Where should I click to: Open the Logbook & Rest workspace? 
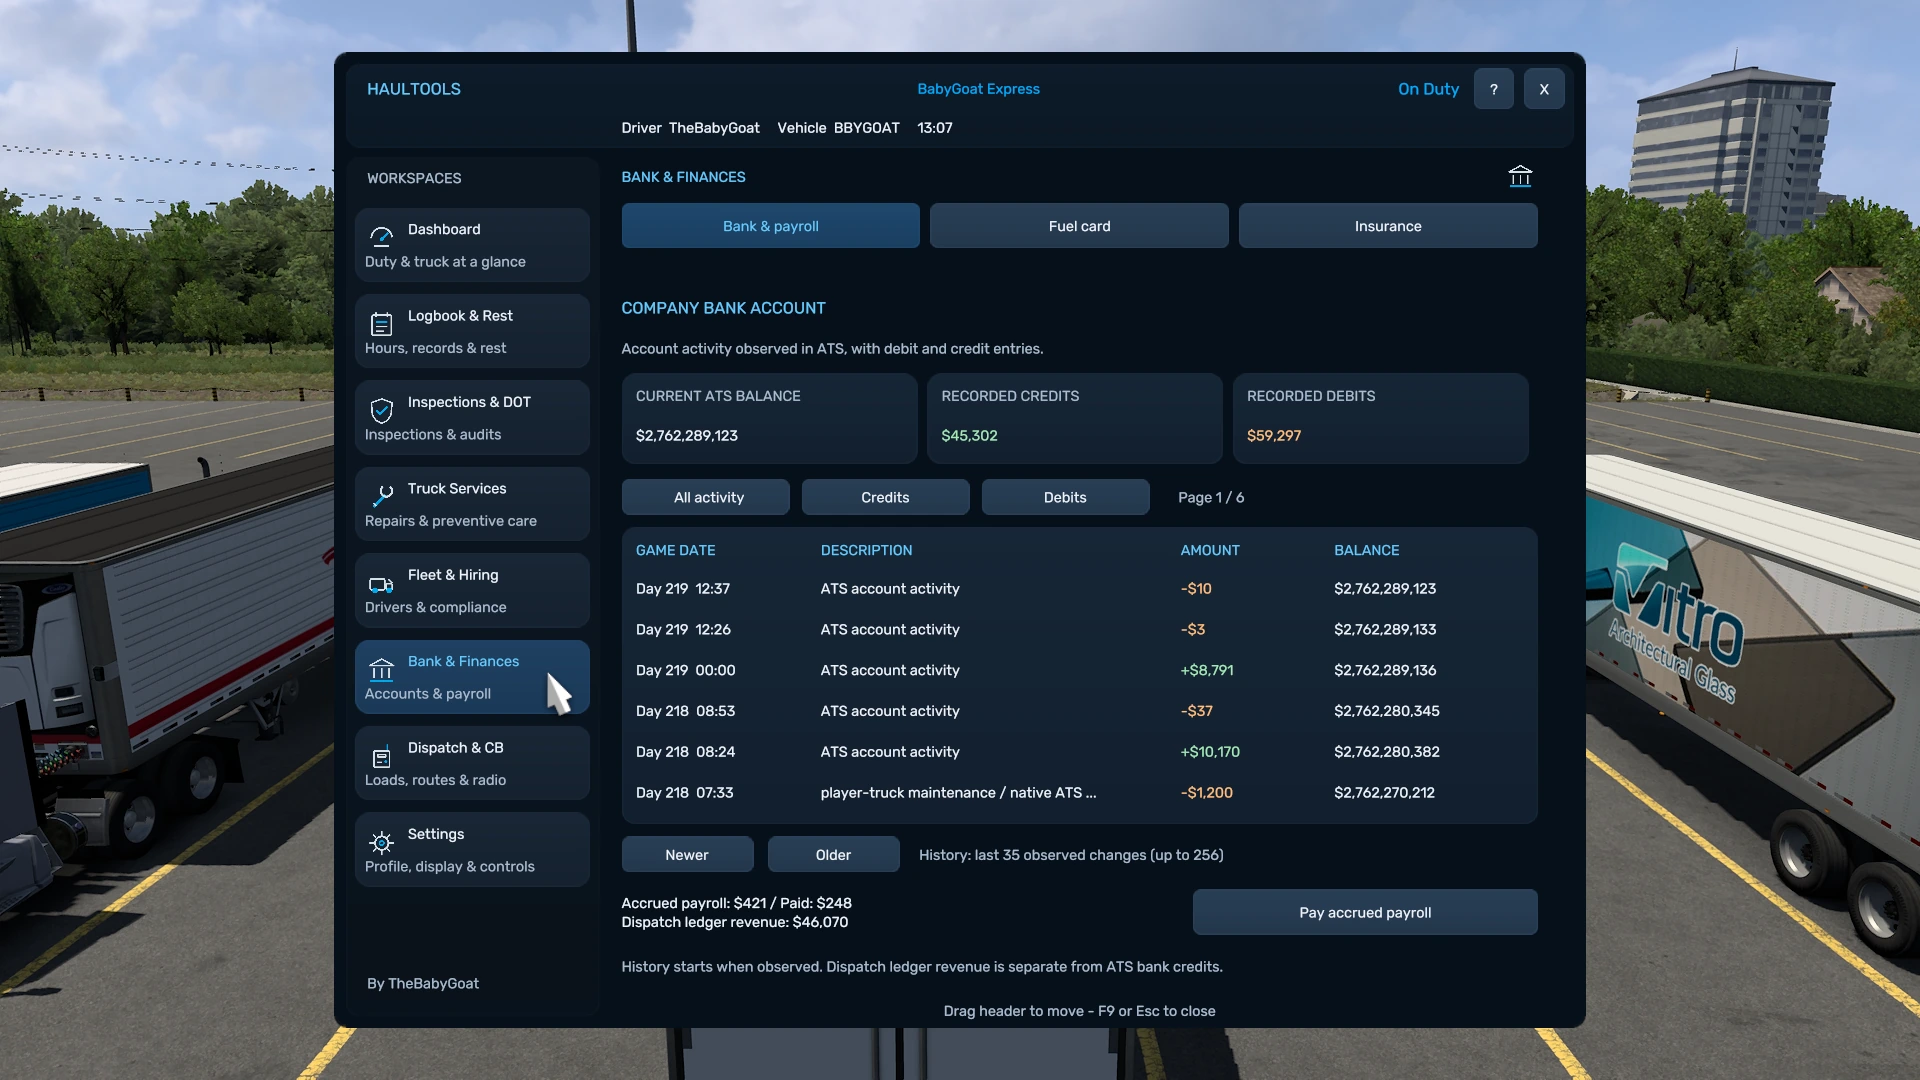click(x=472, y=331)
